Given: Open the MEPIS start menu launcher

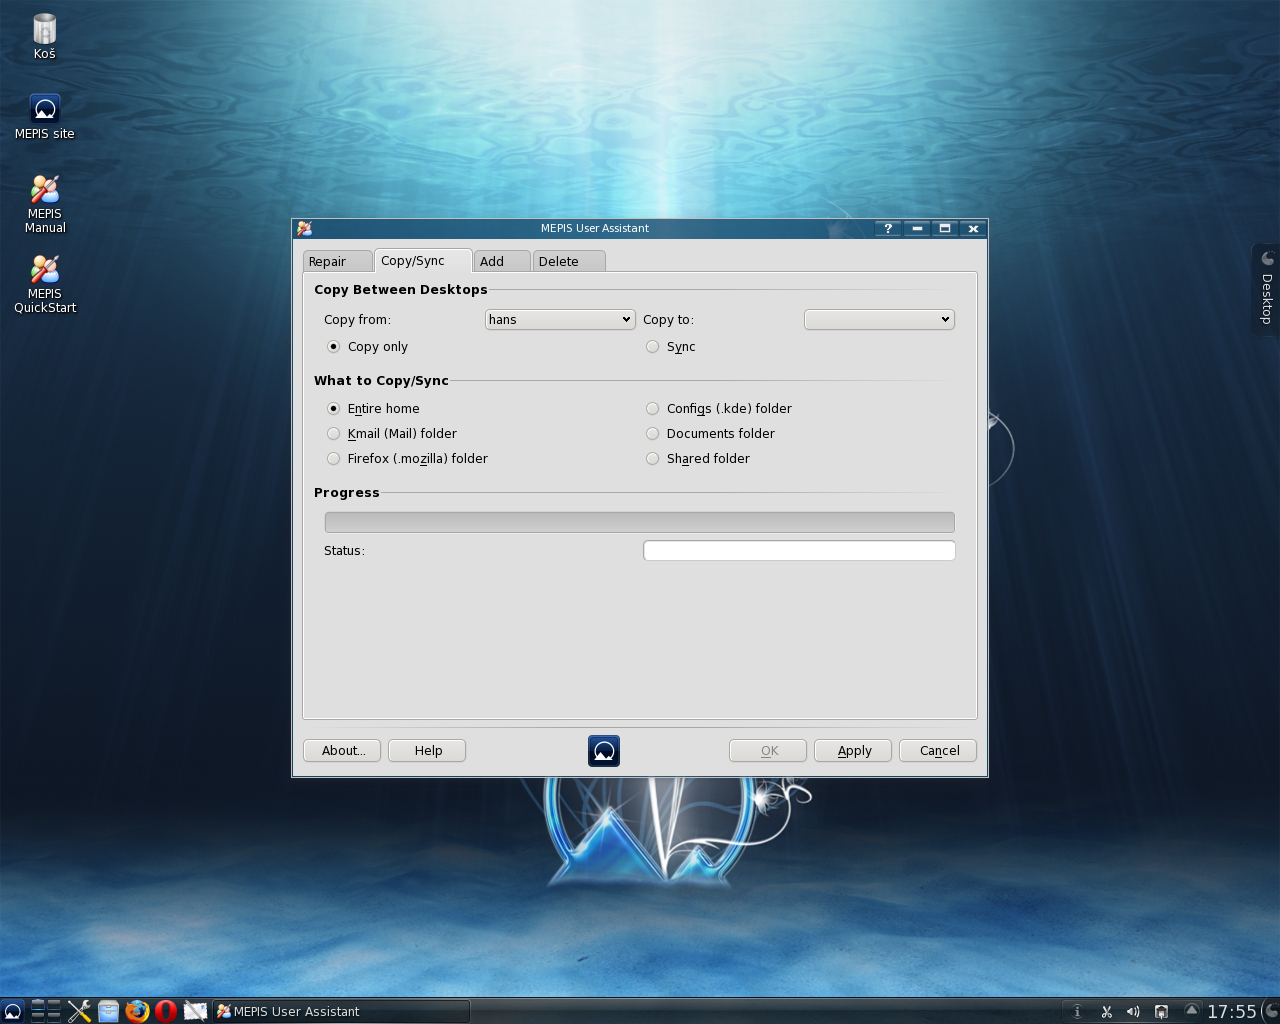Looking at the screenshot, I should point(12,1011).
